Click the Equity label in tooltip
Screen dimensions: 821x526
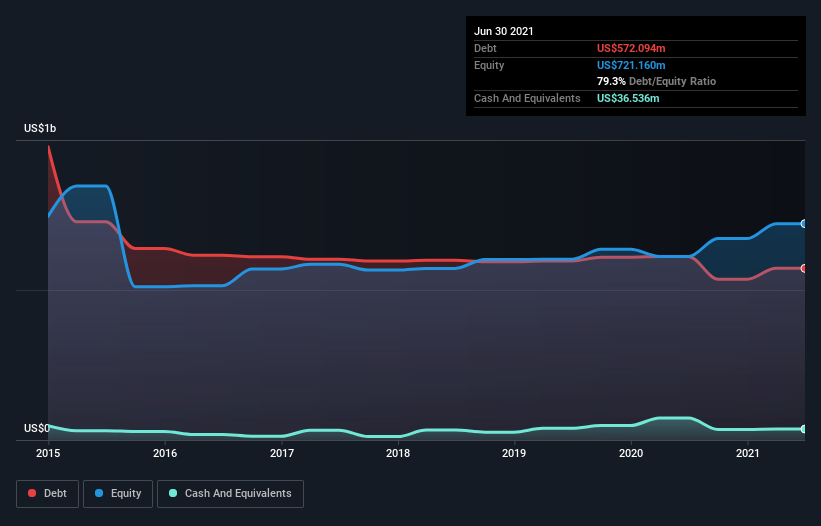coord(489,65)
